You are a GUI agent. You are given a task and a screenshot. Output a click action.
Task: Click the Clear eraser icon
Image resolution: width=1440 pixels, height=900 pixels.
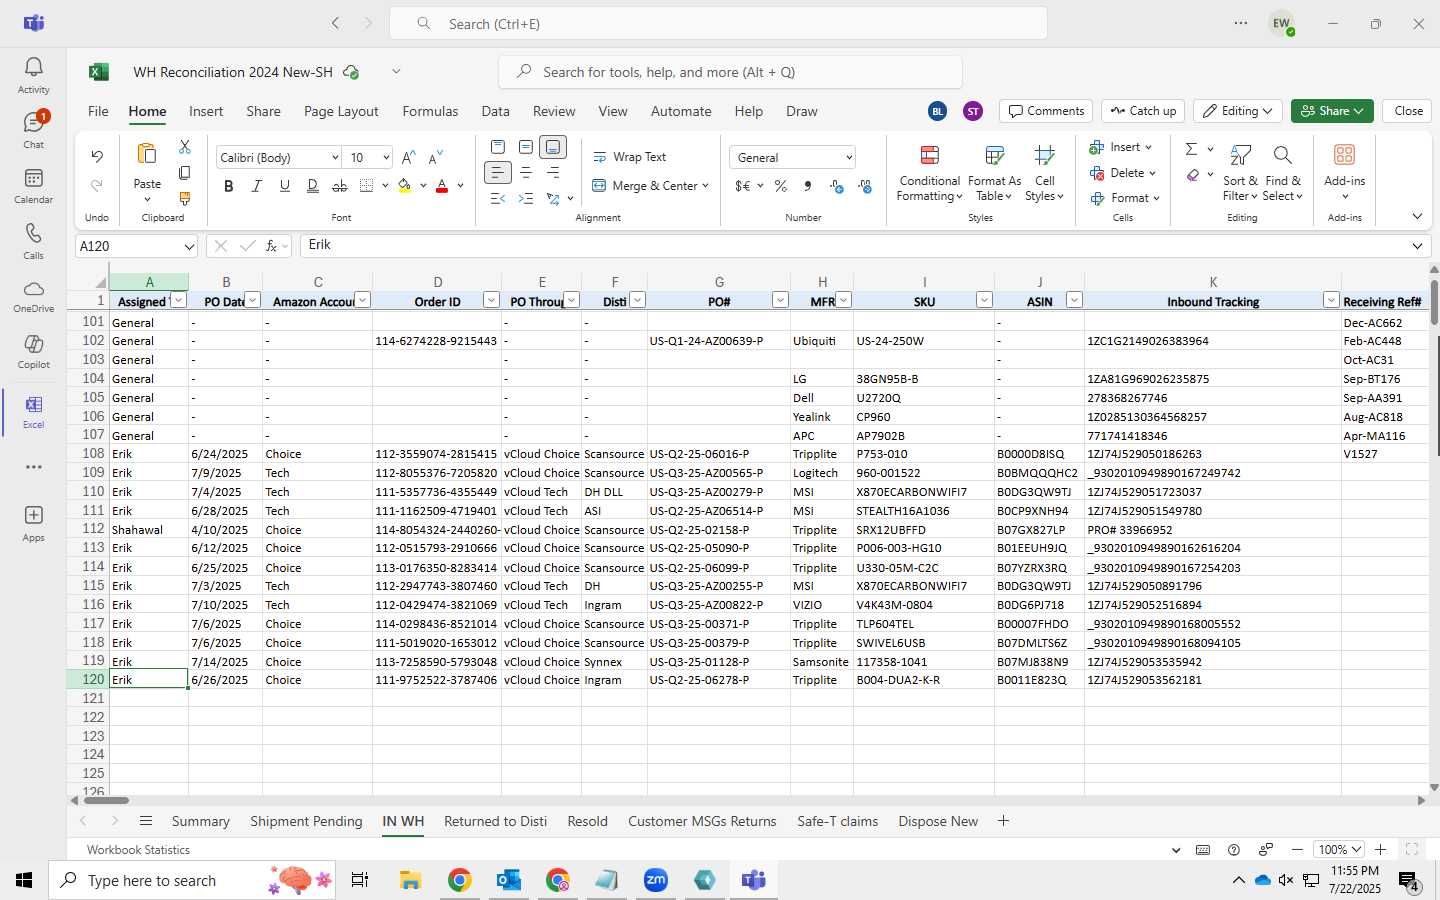[1193, 175]
